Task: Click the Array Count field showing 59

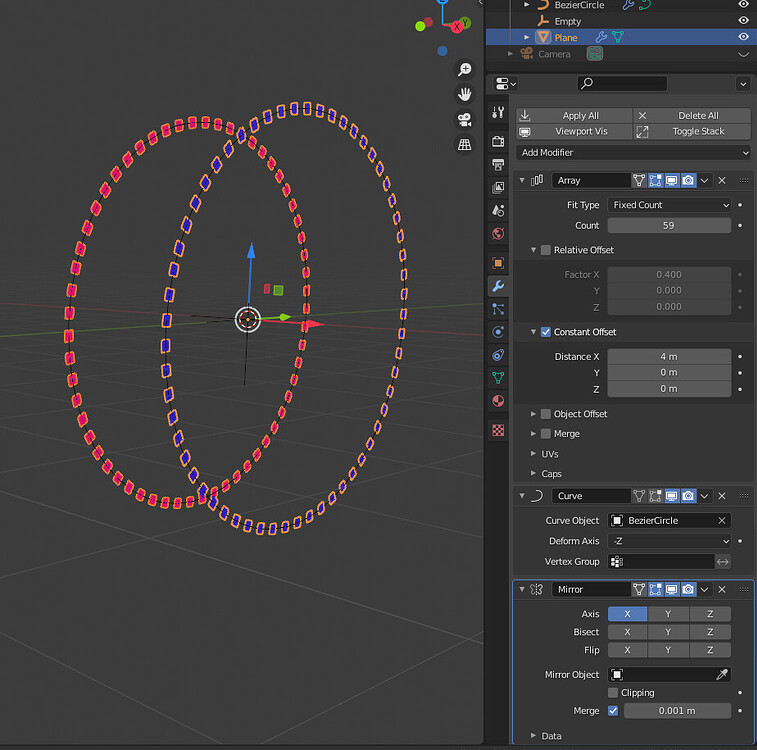Action: [x=669, y=225]
